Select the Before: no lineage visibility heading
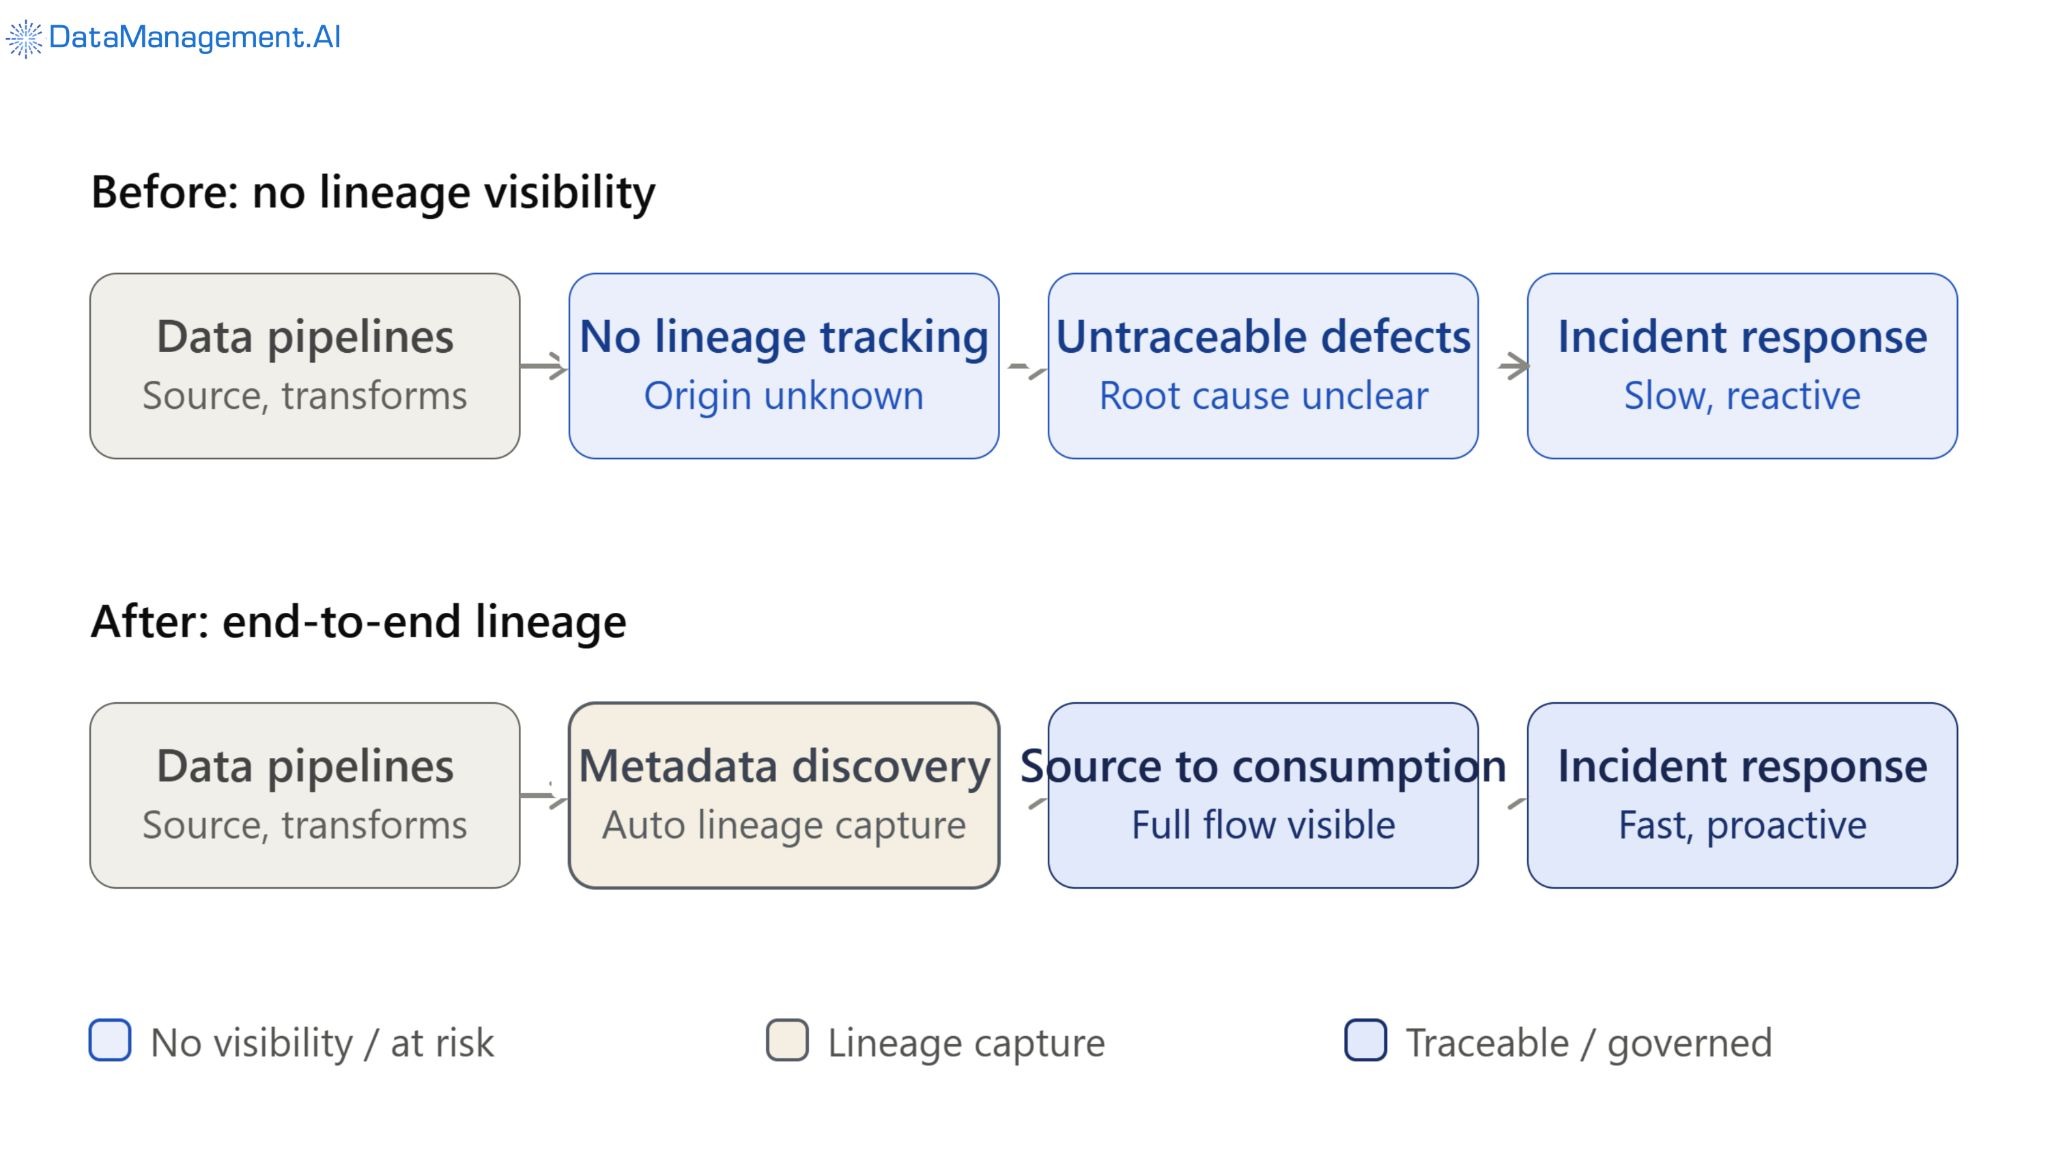Viewport: 2048px width, 1152px height. [373, 192]
